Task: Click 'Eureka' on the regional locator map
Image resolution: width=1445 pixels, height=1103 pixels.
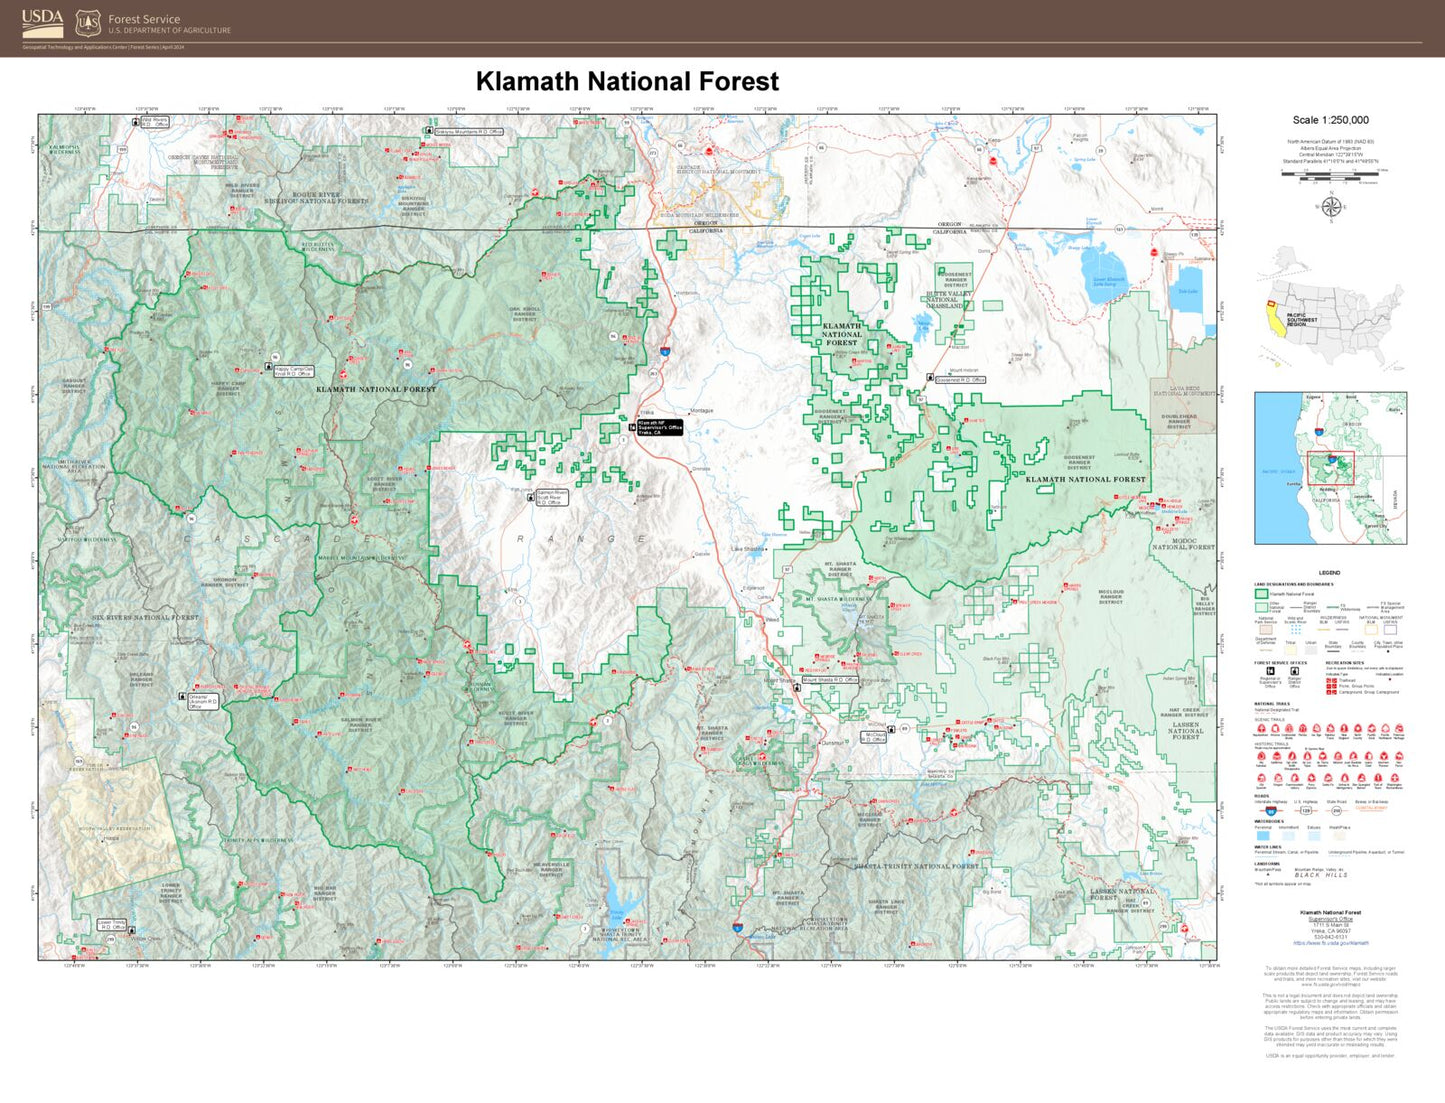Action: tap(1294, 484)
